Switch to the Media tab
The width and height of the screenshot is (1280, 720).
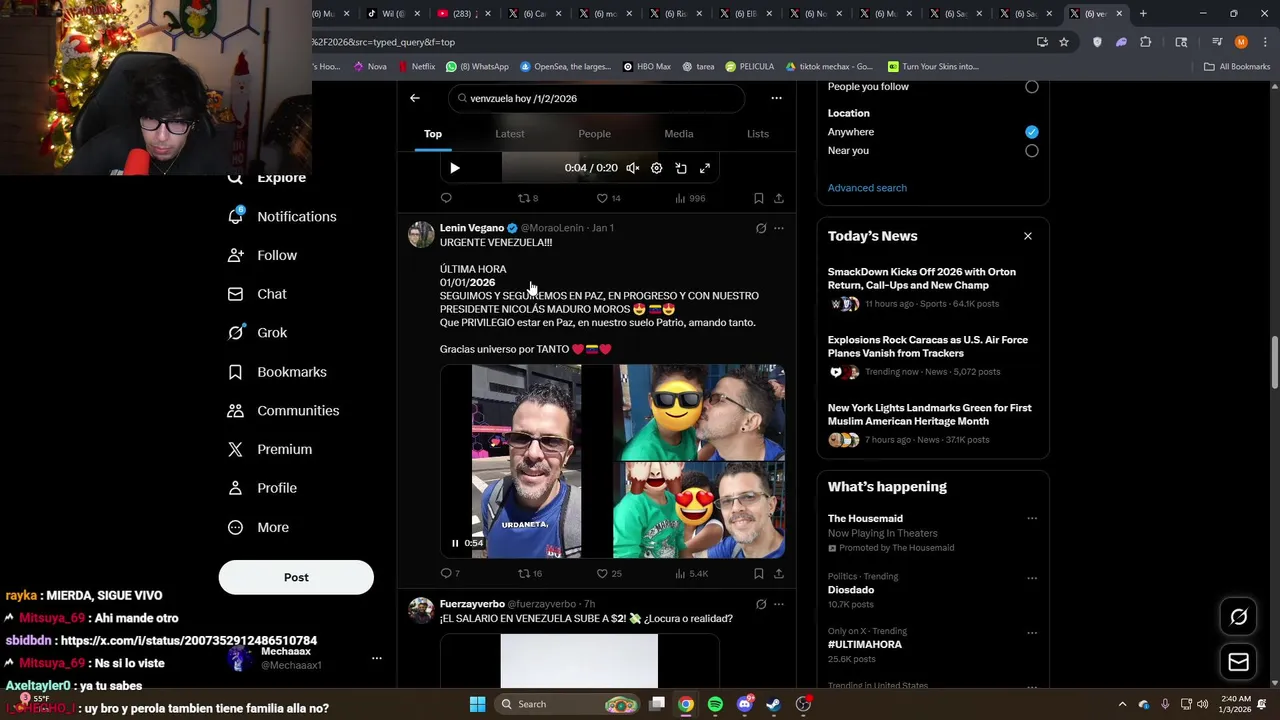click(x=678, y=134)
